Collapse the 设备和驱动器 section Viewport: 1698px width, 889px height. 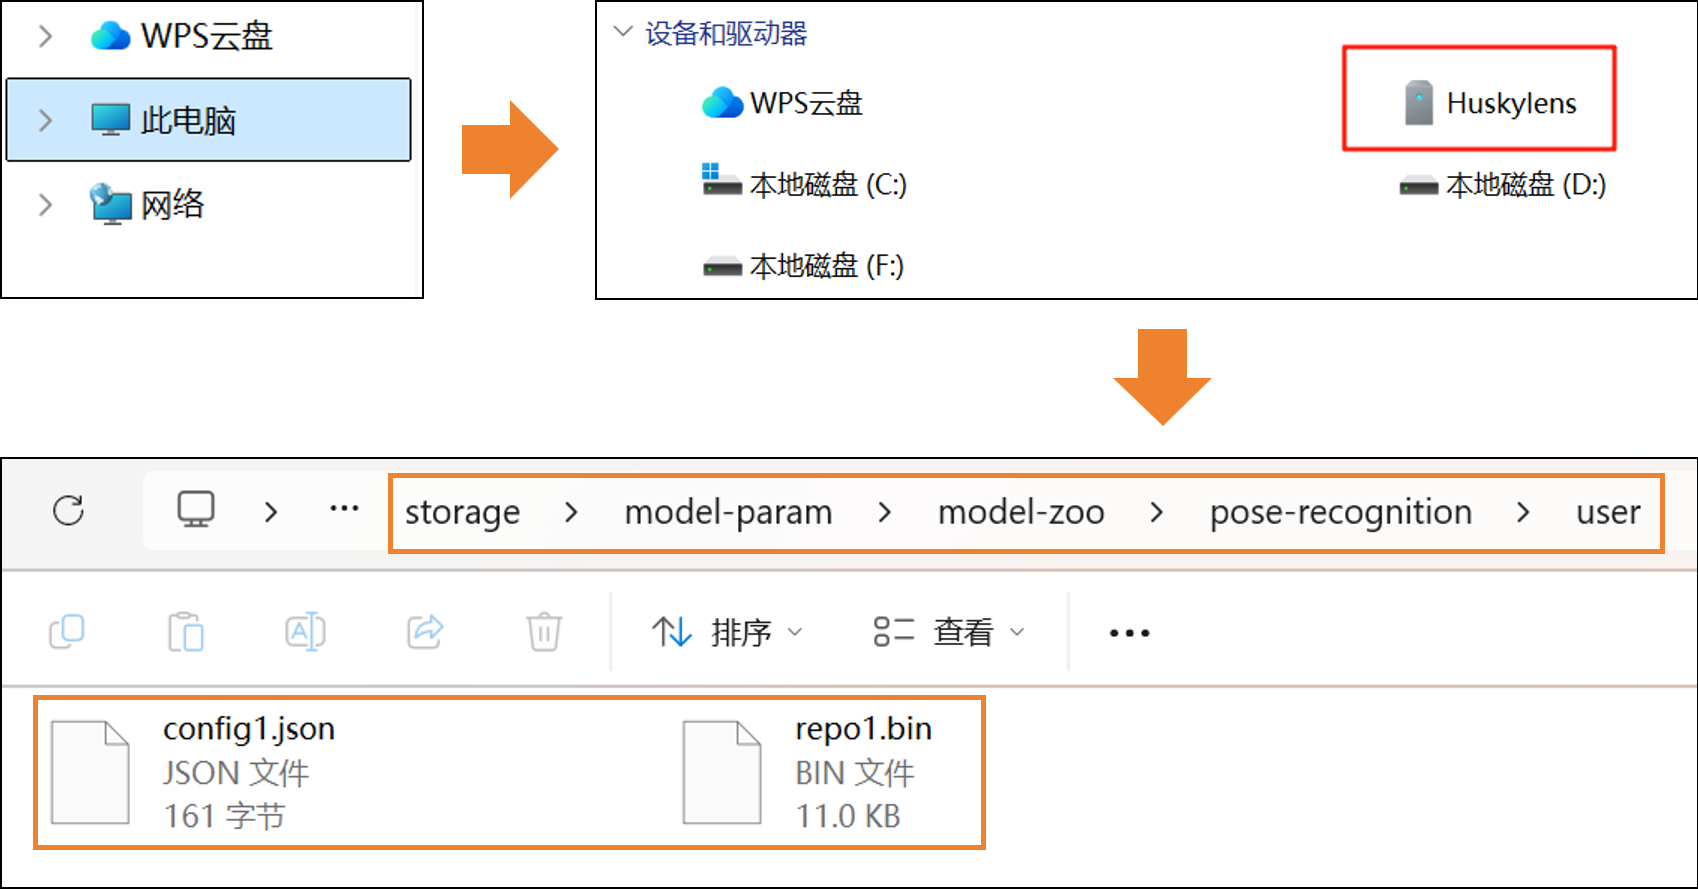click(x=623, y=32)
